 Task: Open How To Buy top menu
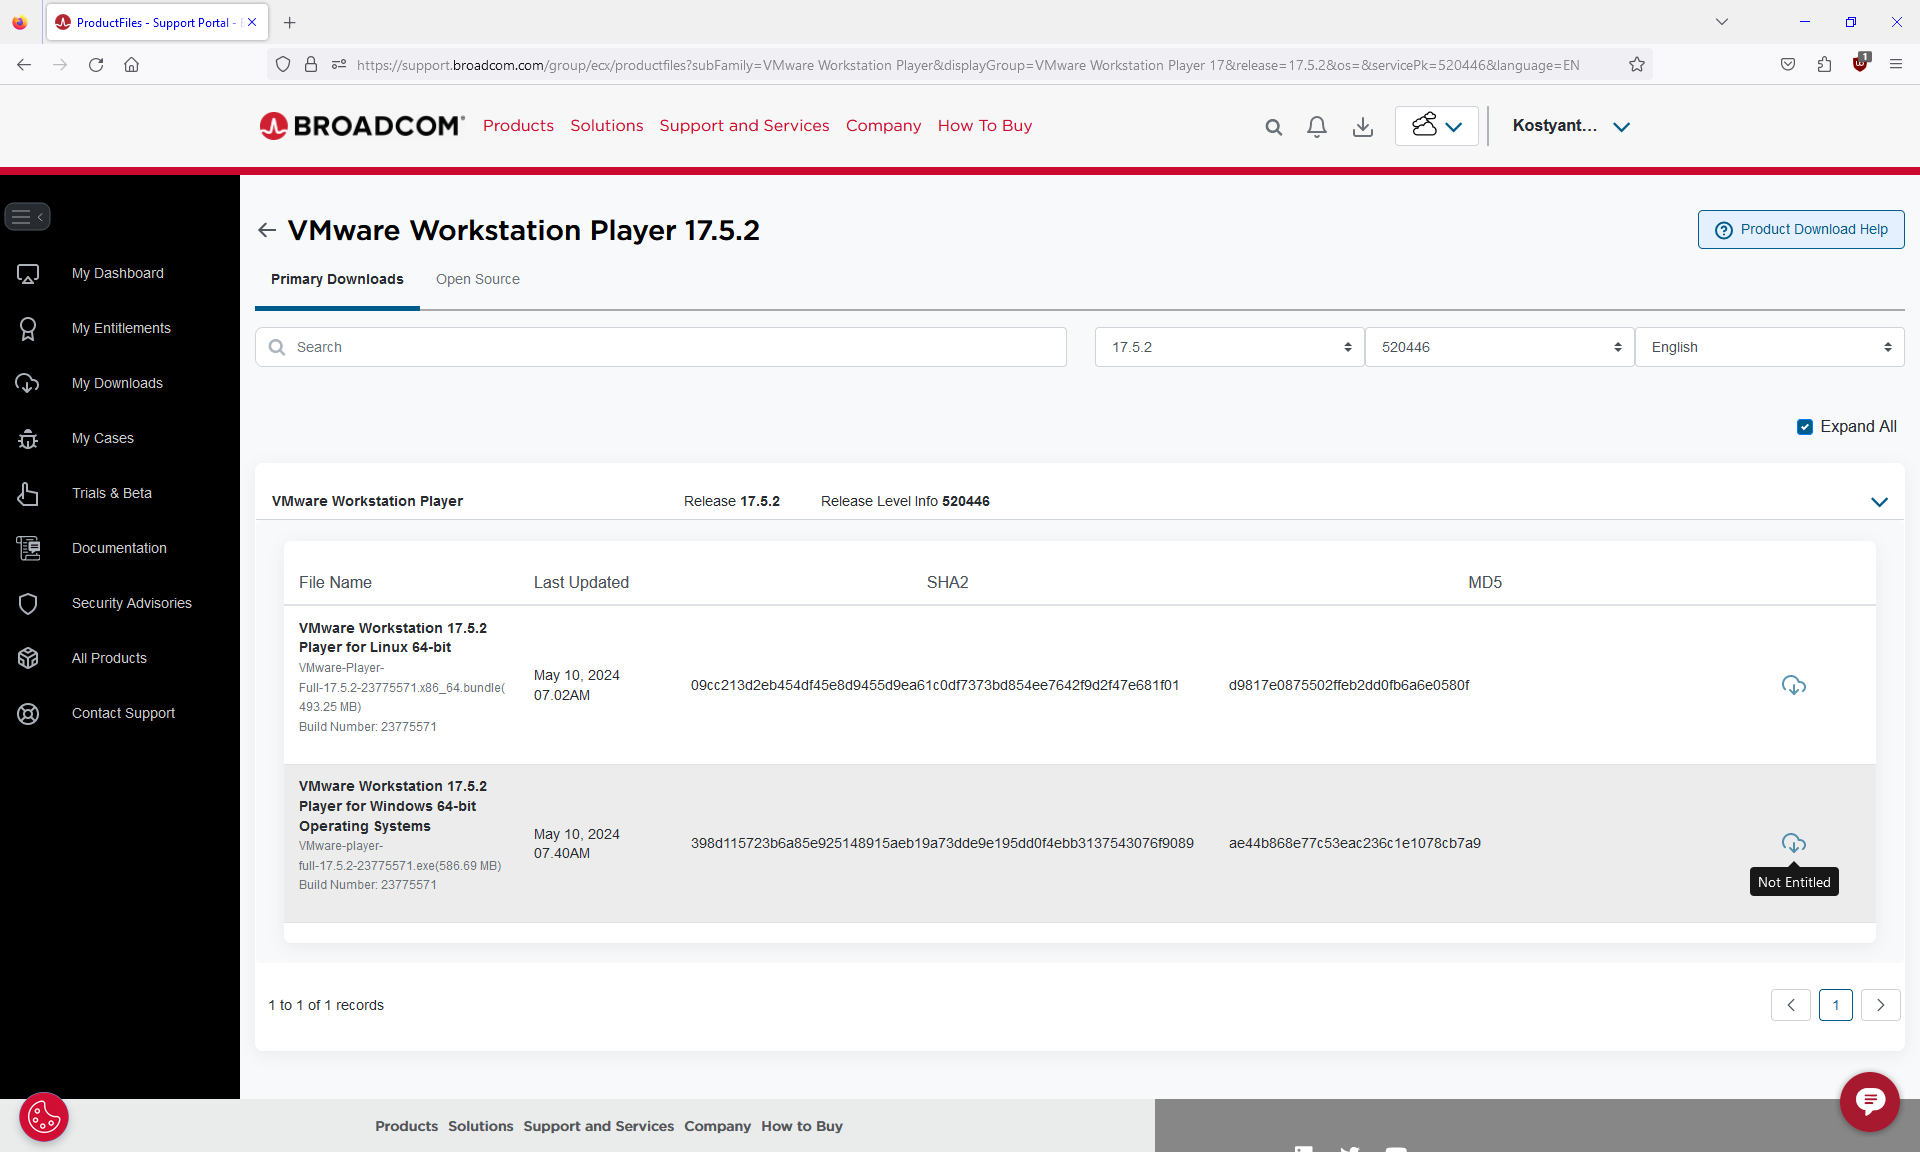pos(985,126)
